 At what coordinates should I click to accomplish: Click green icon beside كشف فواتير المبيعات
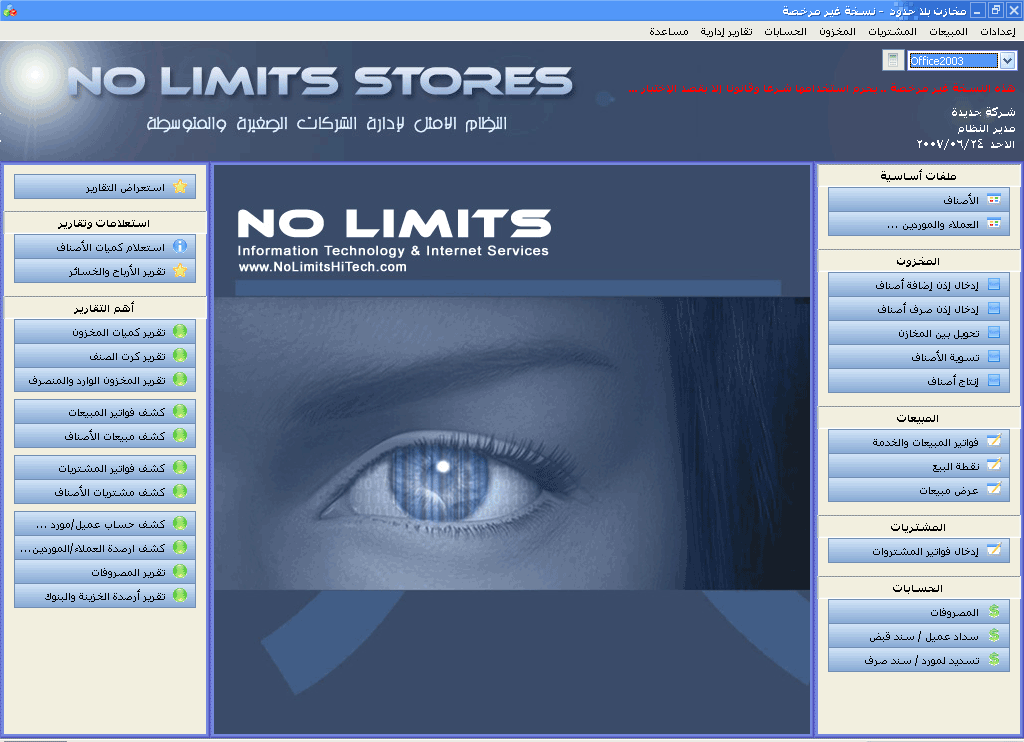[180, 411]
